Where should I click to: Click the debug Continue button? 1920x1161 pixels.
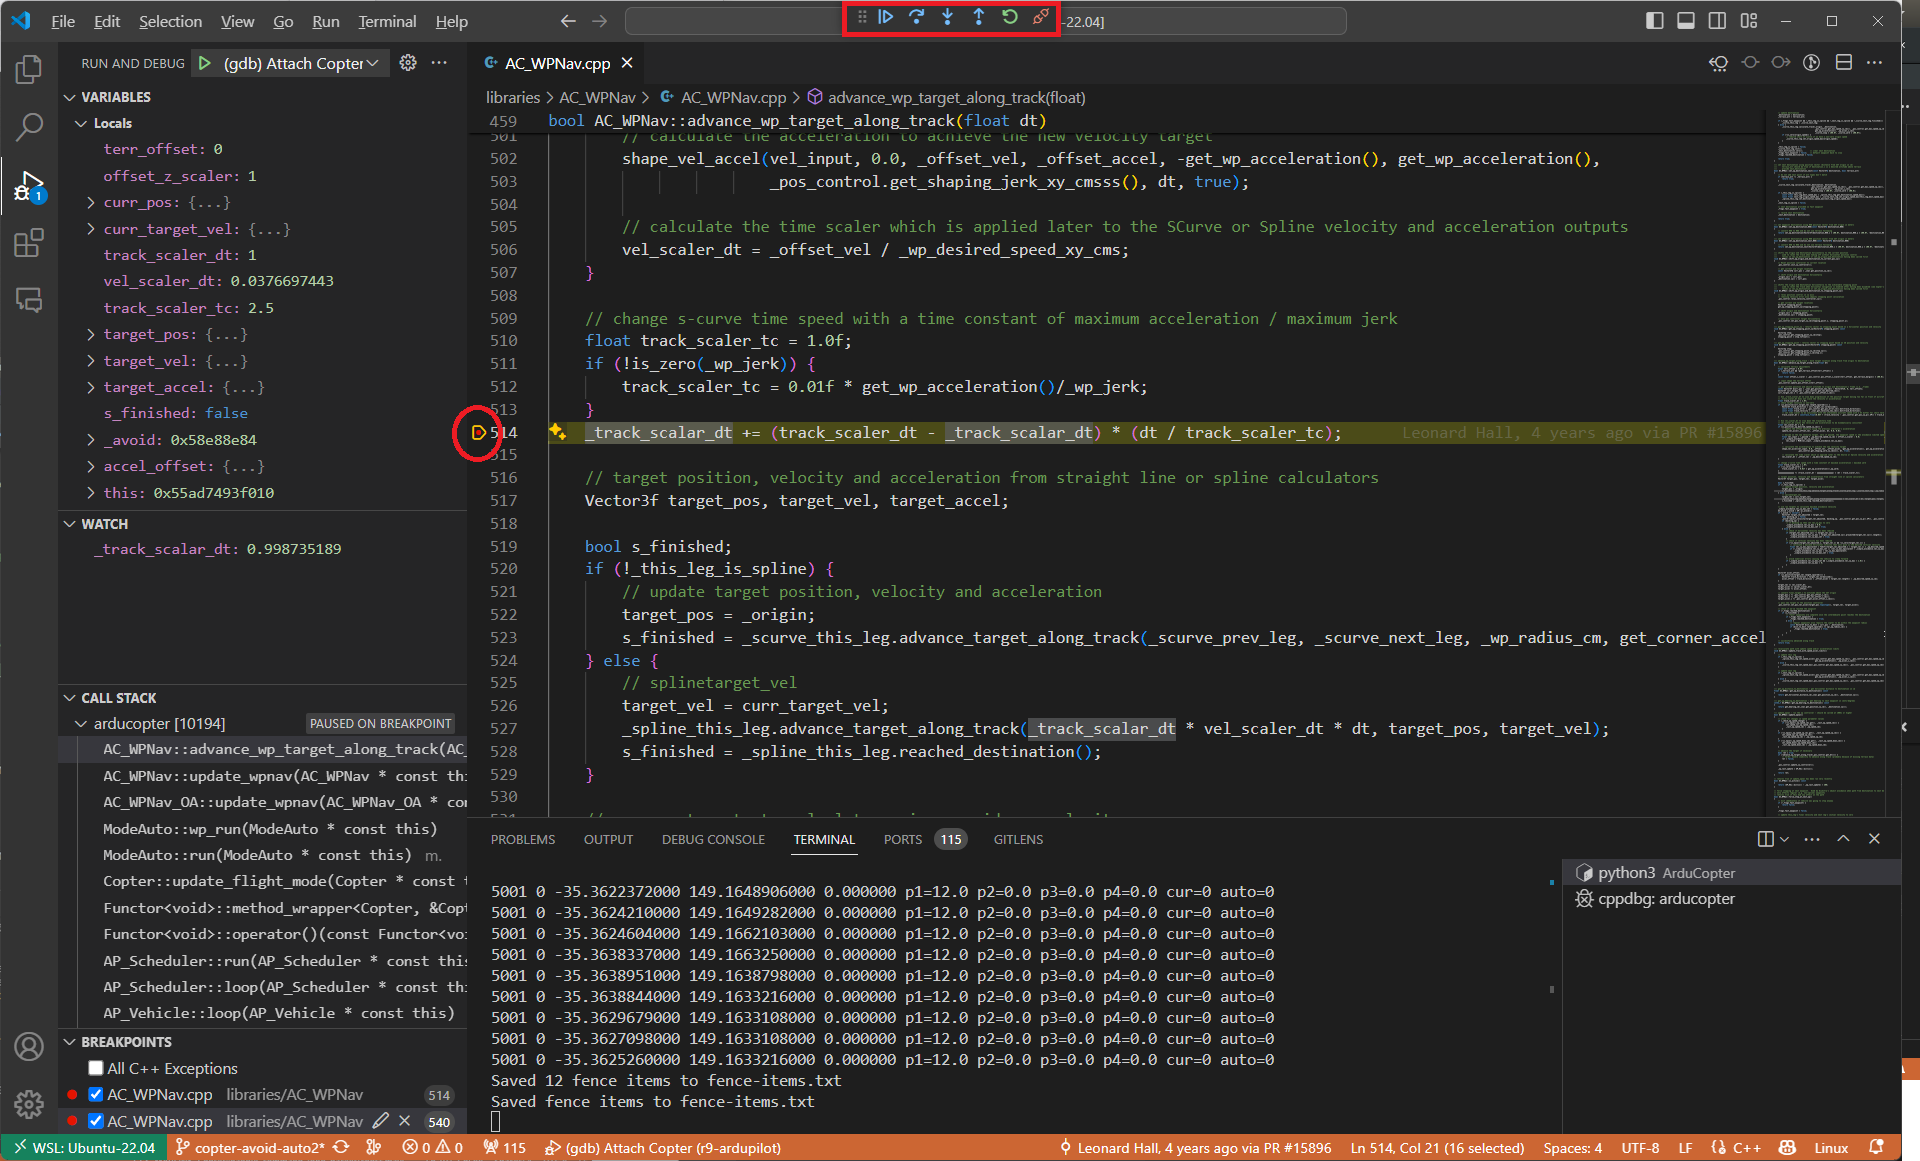point(886,17)
